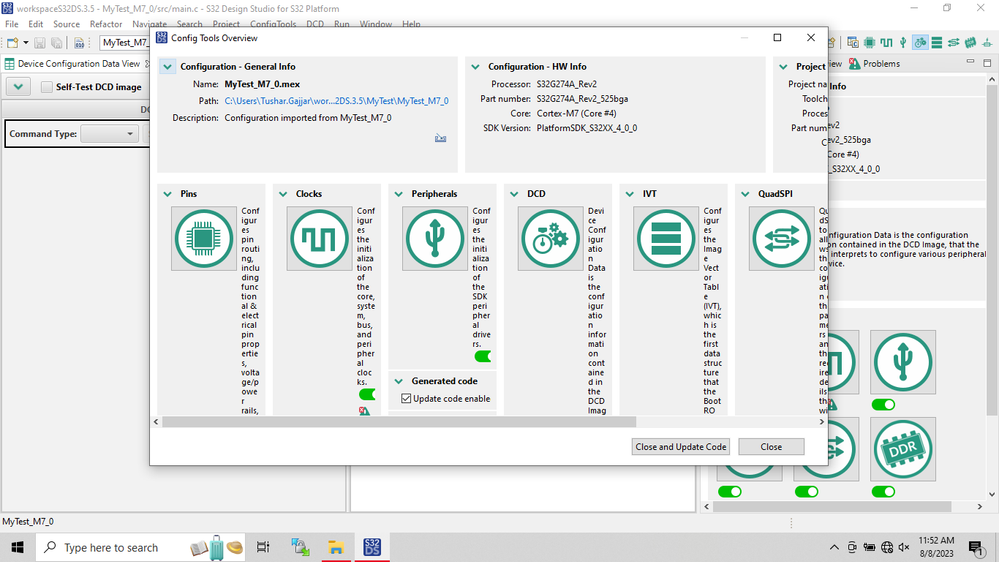Click the DDR memory icon in the main toolbar

coord(970,43)
